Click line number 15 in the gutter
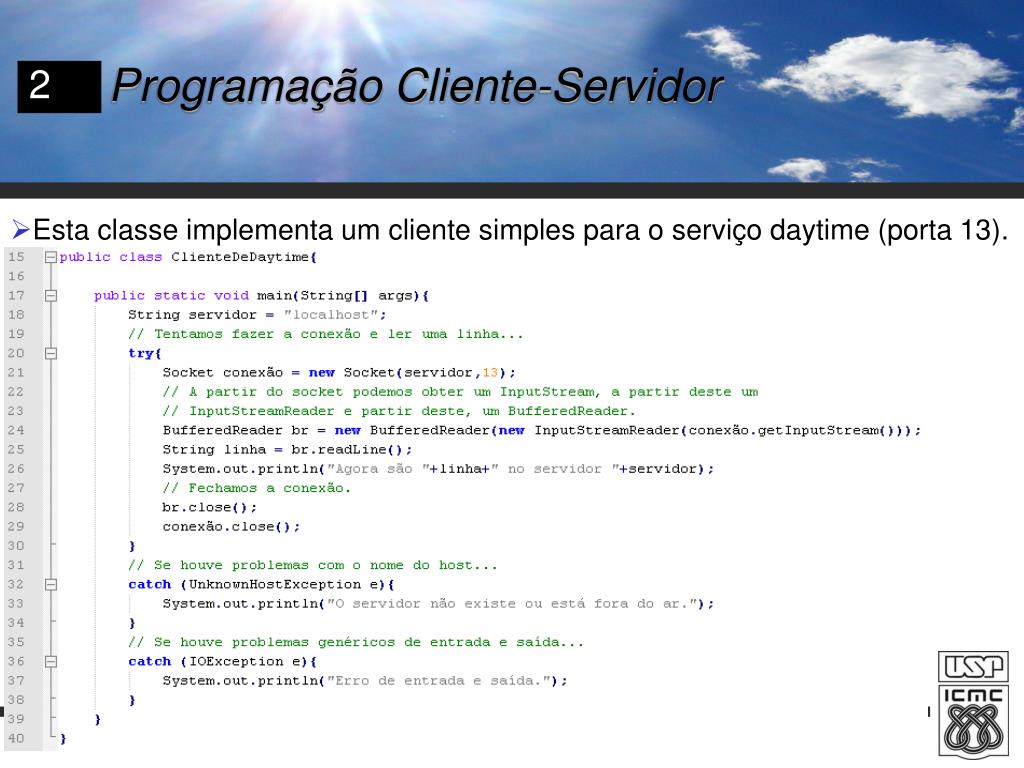Image resolution: width=1024 pixels, height=768 pixels. pos(16,257)
